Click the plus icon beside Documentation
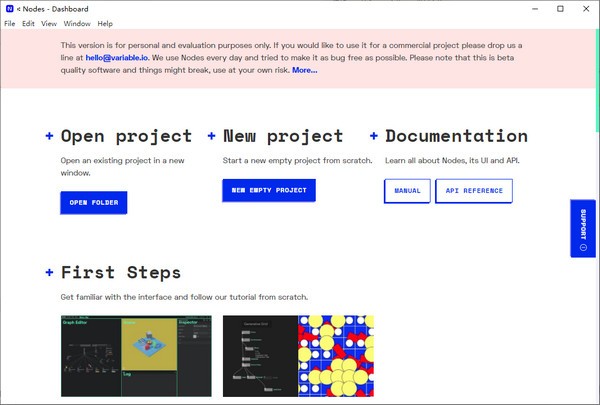 [x=373, y=136]
